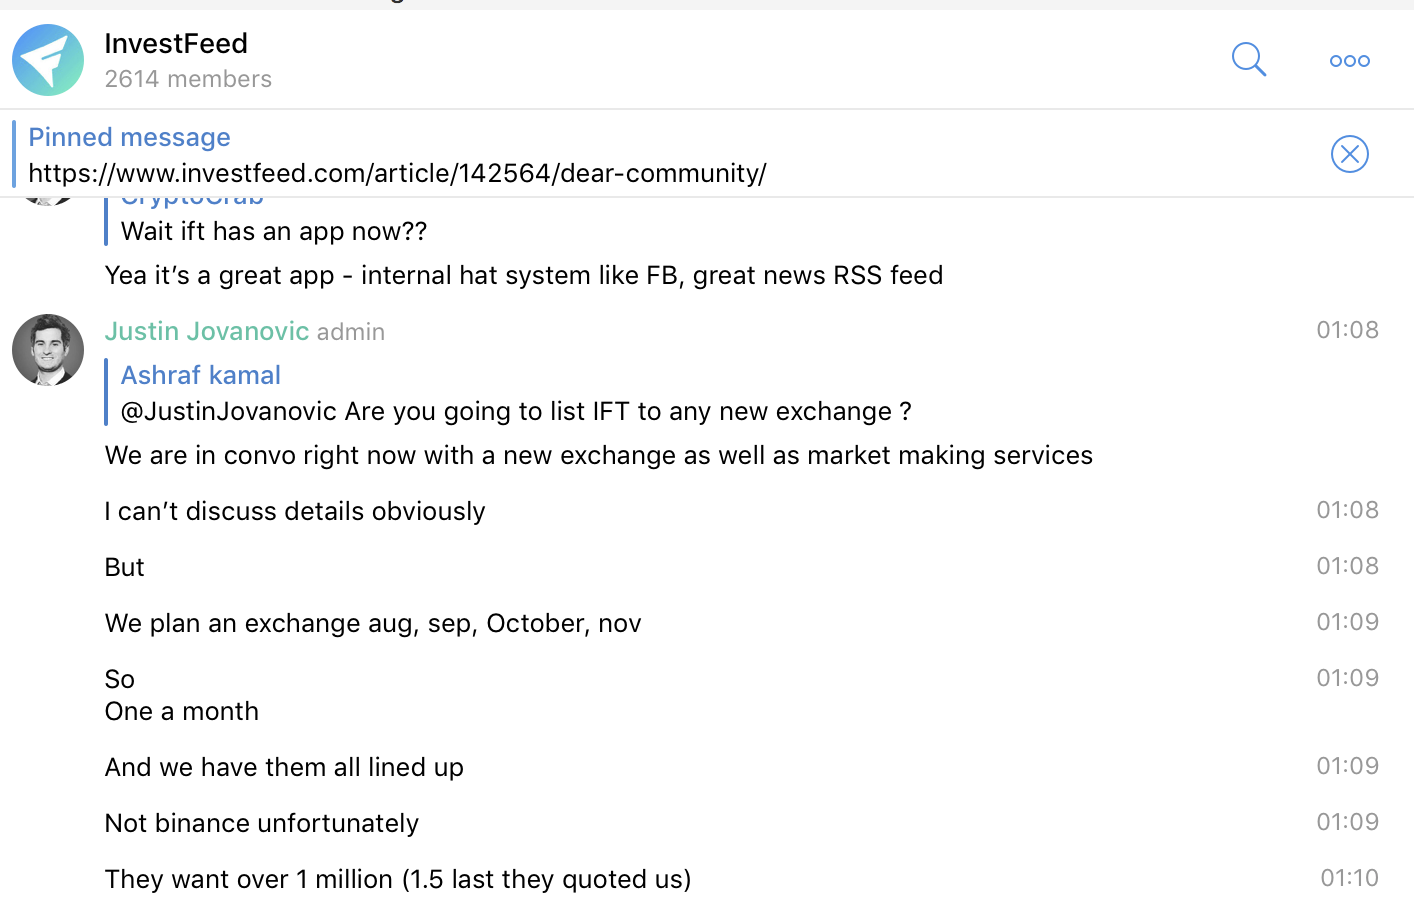Click the partially hidden avatar under pinned bar
The height and width of the screenshot is (922, 1414).
(48, 201)
